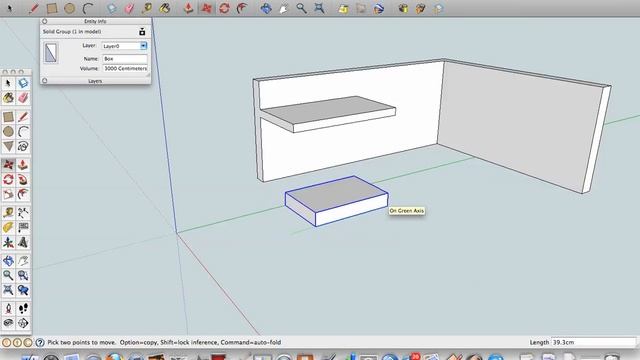The height and width of the screenshot is (360, 640).
Task: Expand the Layers panel header
Action: click(x=95, y=81)
